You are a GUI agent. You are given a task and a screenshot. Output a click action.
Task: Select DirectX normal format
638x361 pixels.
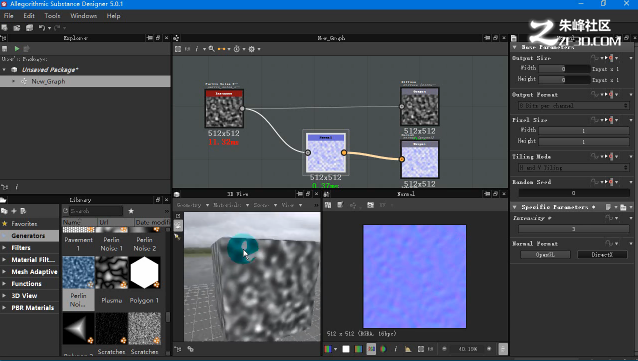coord(602,254)
